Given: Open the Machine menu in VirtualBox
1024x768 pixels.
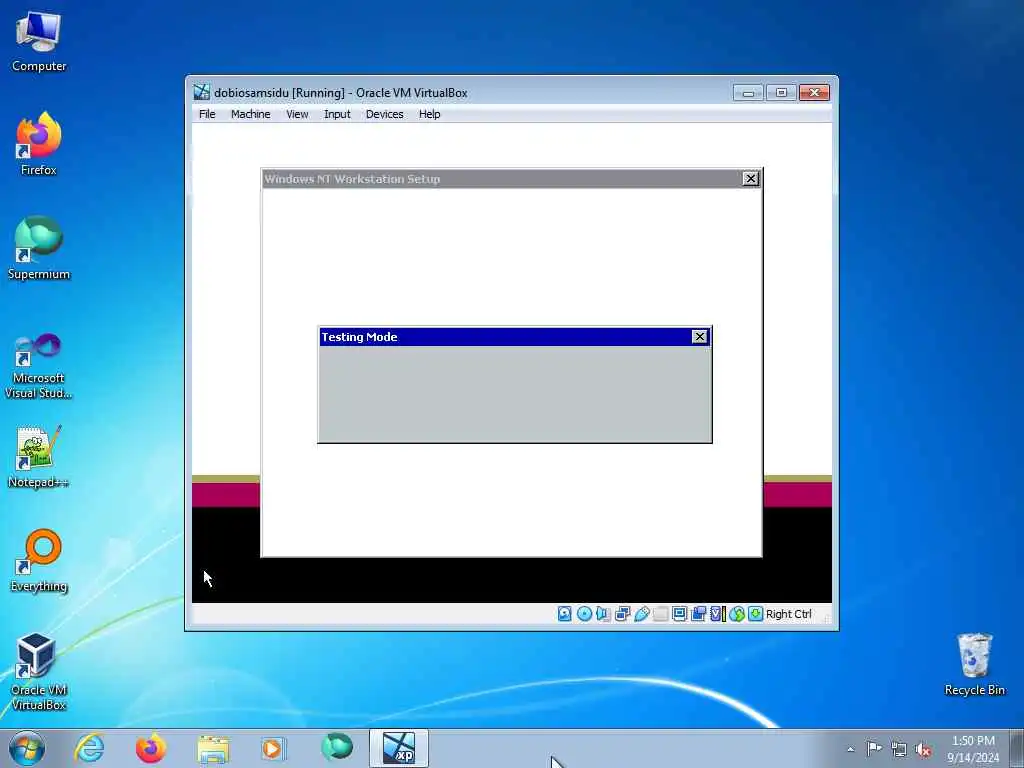Looking at the screenshot, I should pyautogui.click(x=251, y=114).
